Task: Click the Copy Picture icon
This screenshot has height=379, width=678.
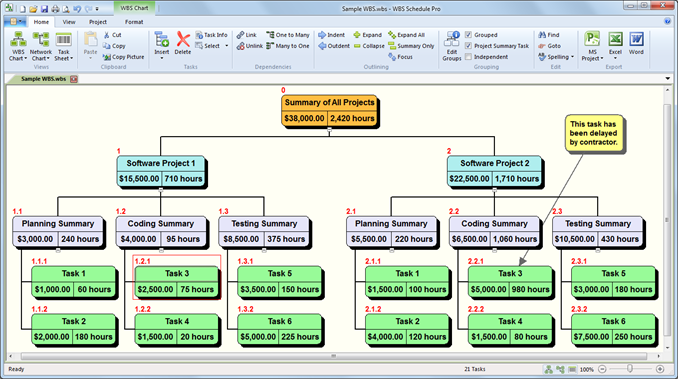Action: (x=107, y=57)
